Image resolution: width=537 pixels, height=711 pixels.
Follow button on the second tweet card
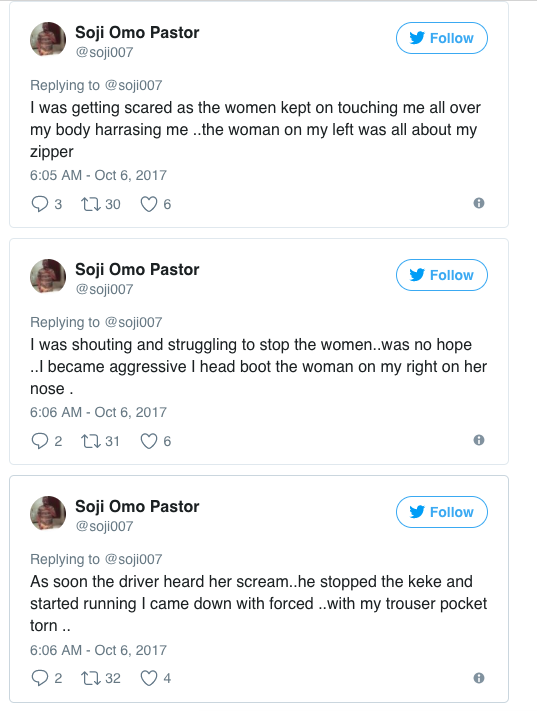[x=442, y=275]
